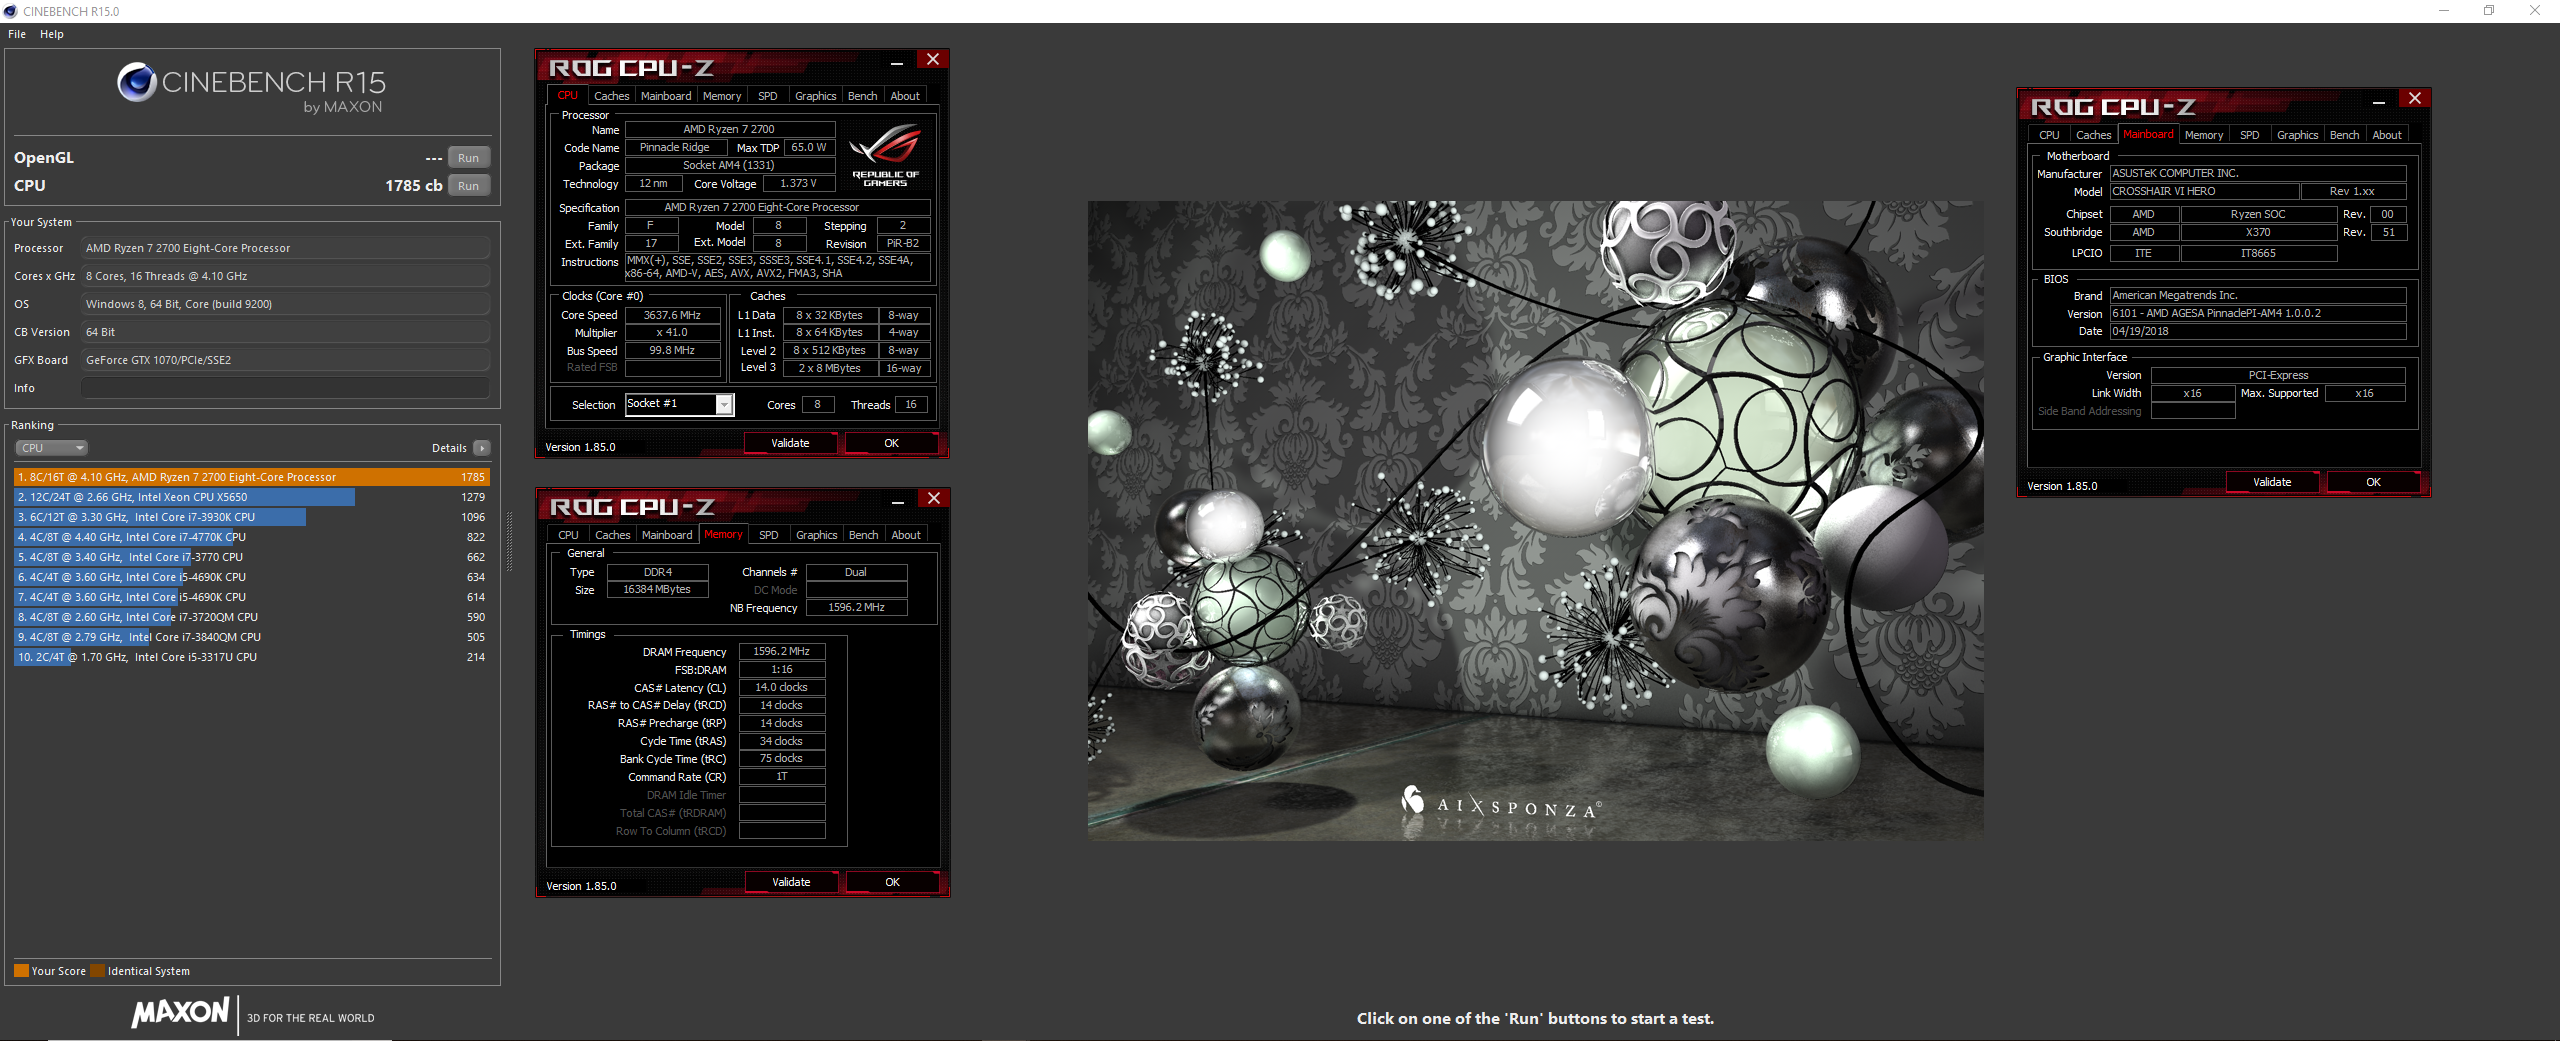This screenshot has width=2560, height=1041.
Task: Click the rendered spheres preview image
Action: coord(1535,520)
